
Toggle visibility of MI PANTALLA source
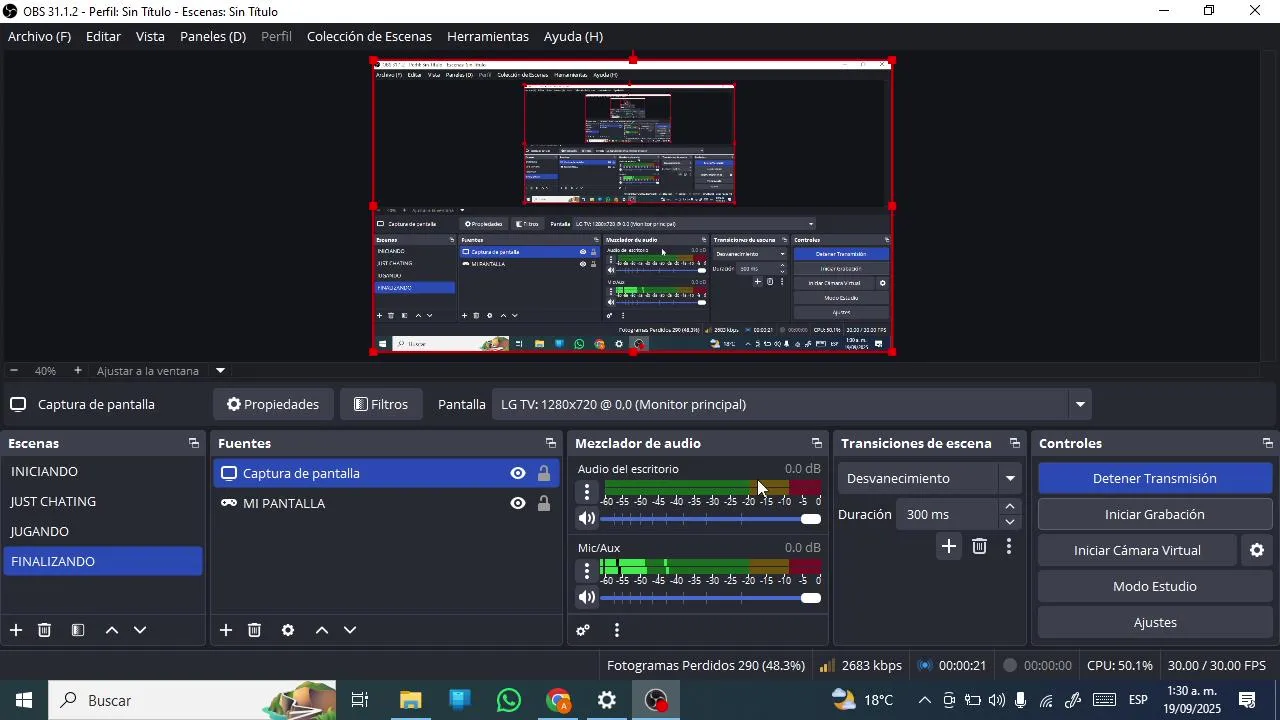(518, 503)
